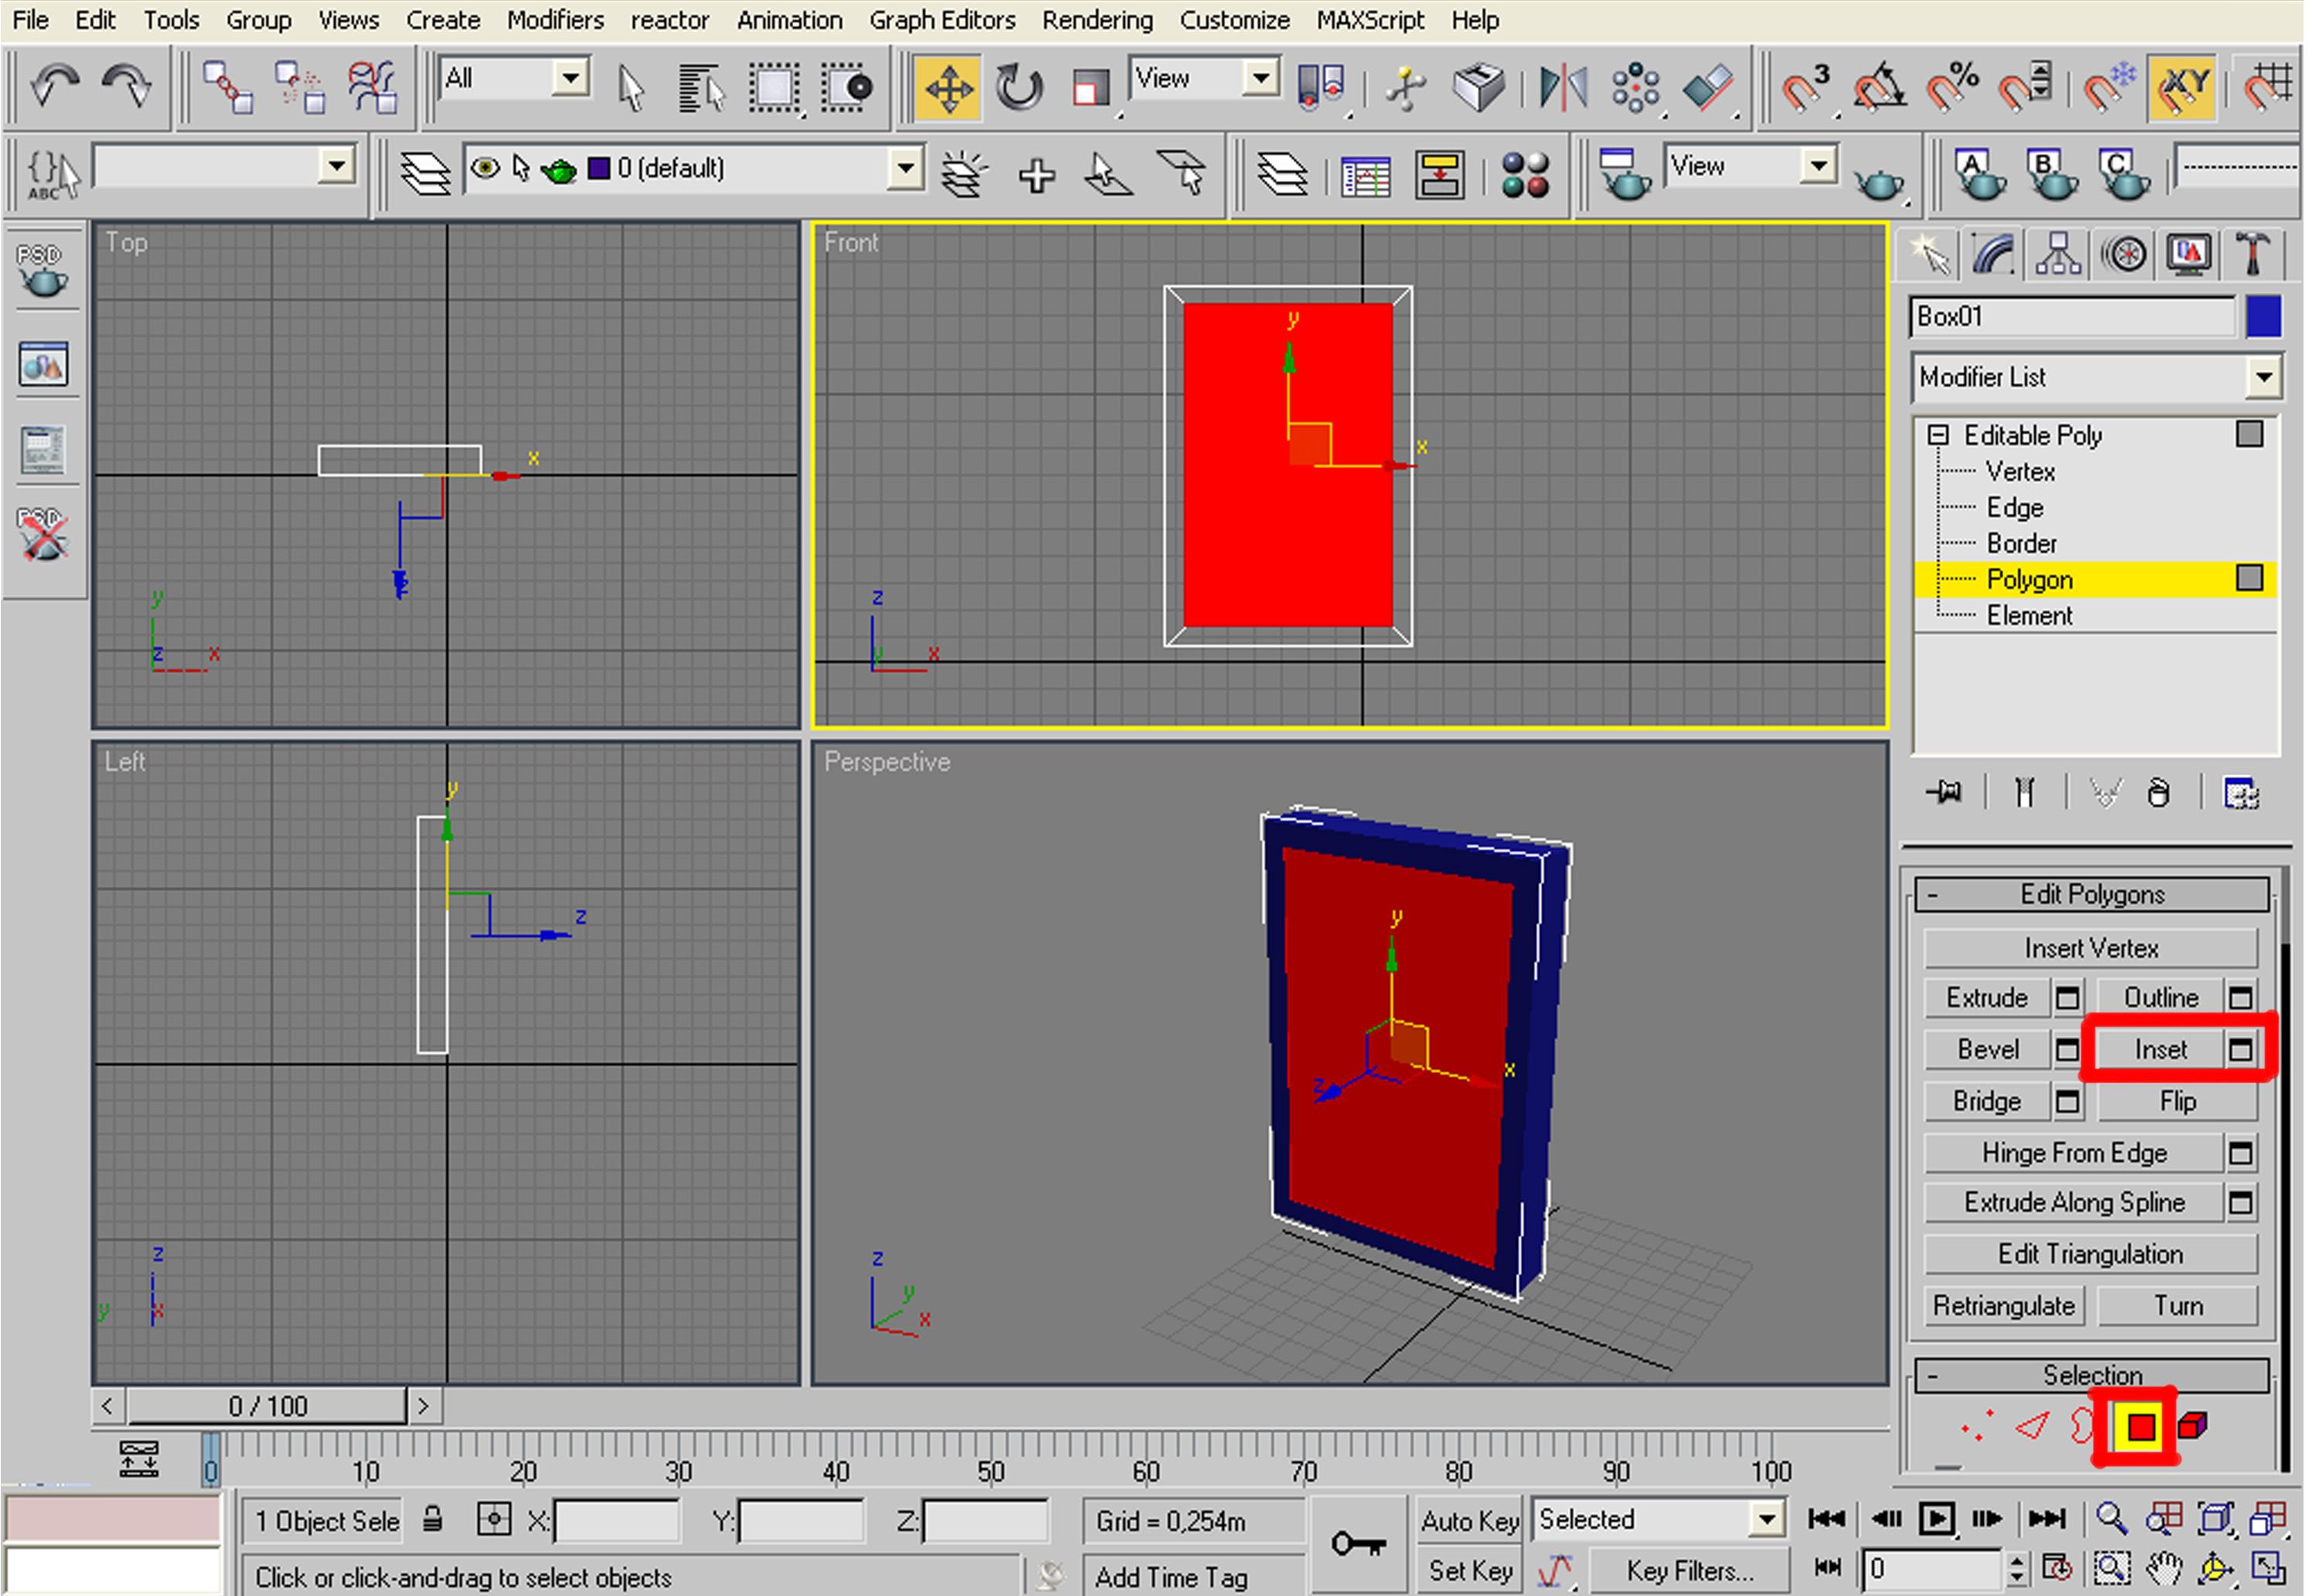Open the Modifiers menu
This screenshot has height=1596, width=2312.
[x=555, y=20]
